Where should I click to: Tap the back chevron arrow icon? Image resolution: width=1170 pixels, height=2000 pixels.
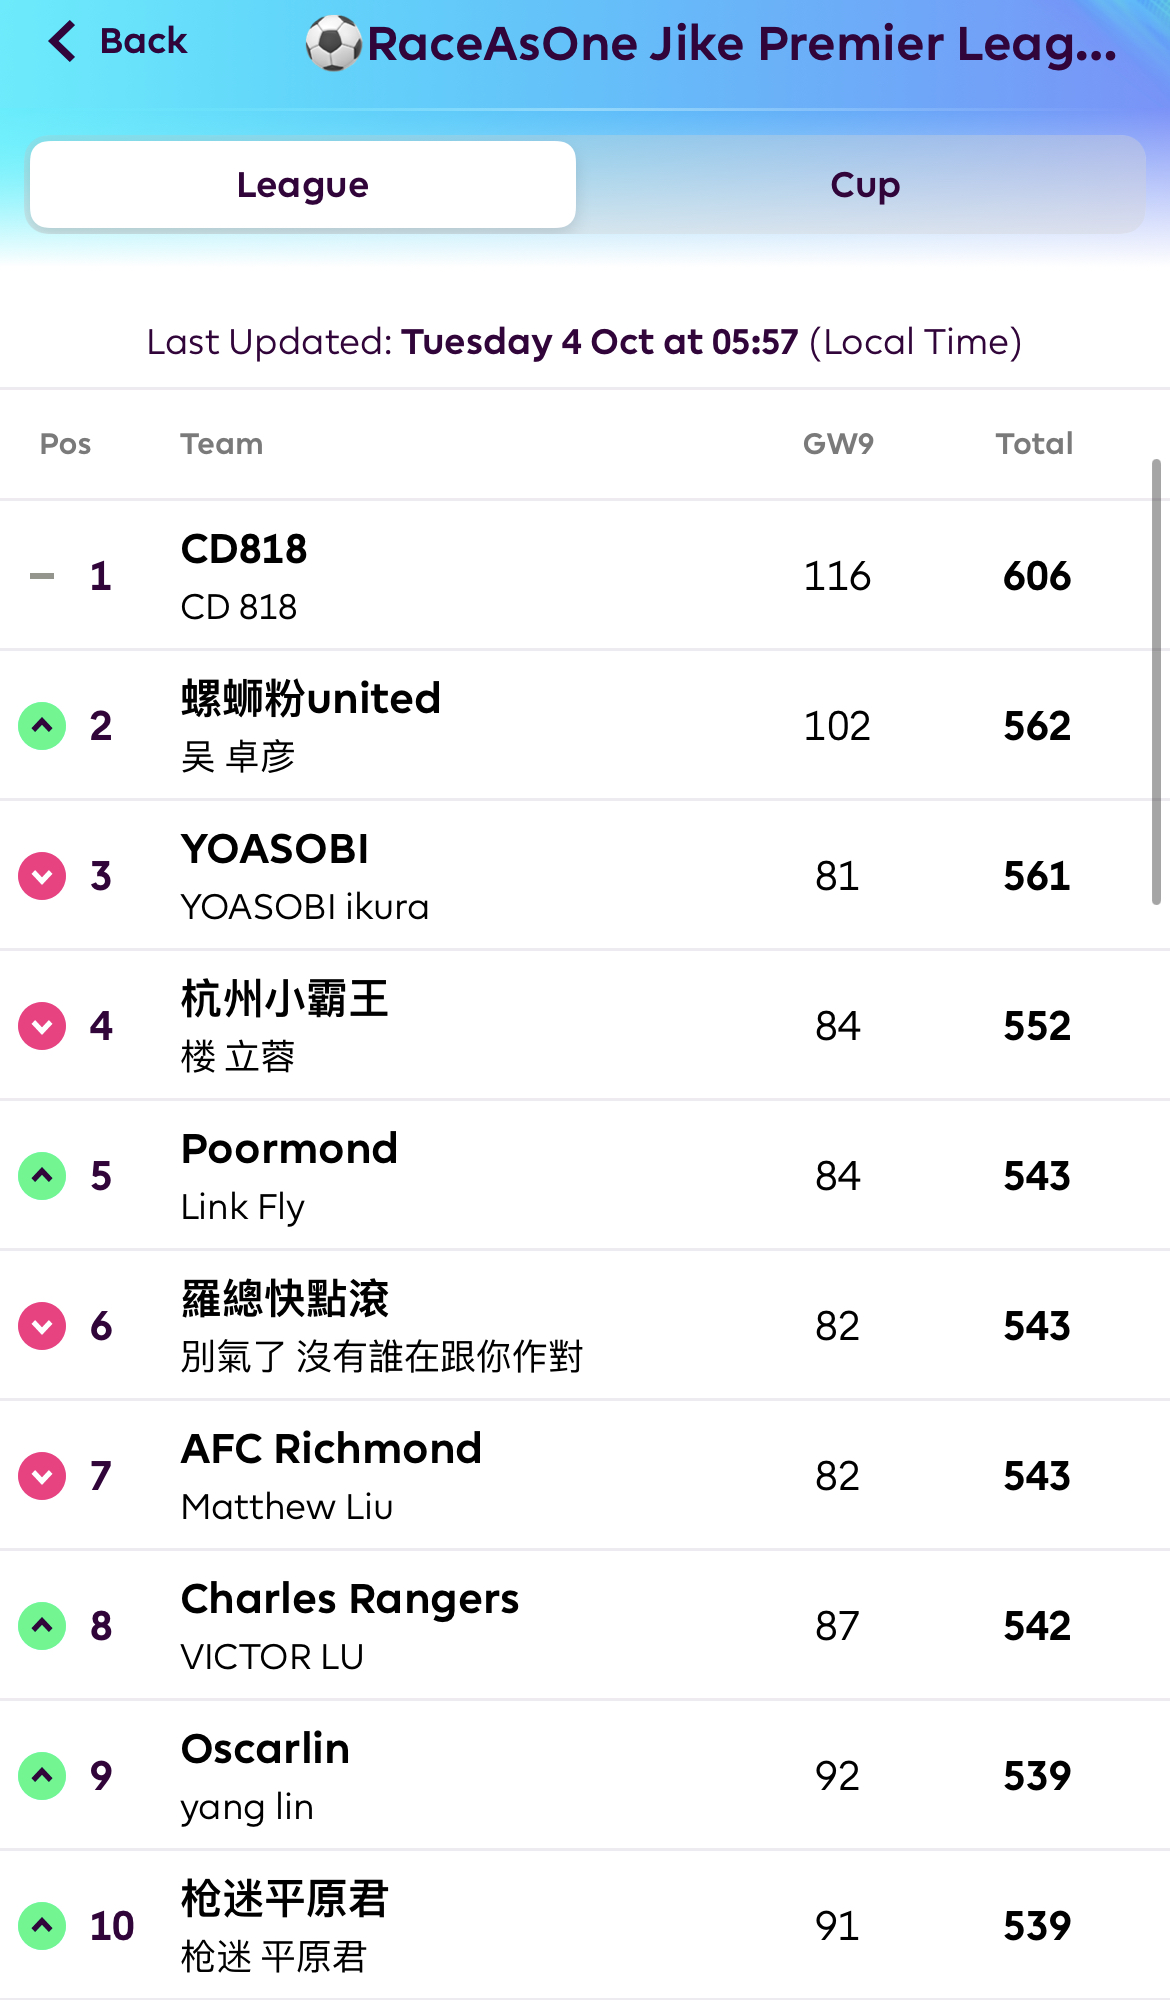(x=62, y=41)
